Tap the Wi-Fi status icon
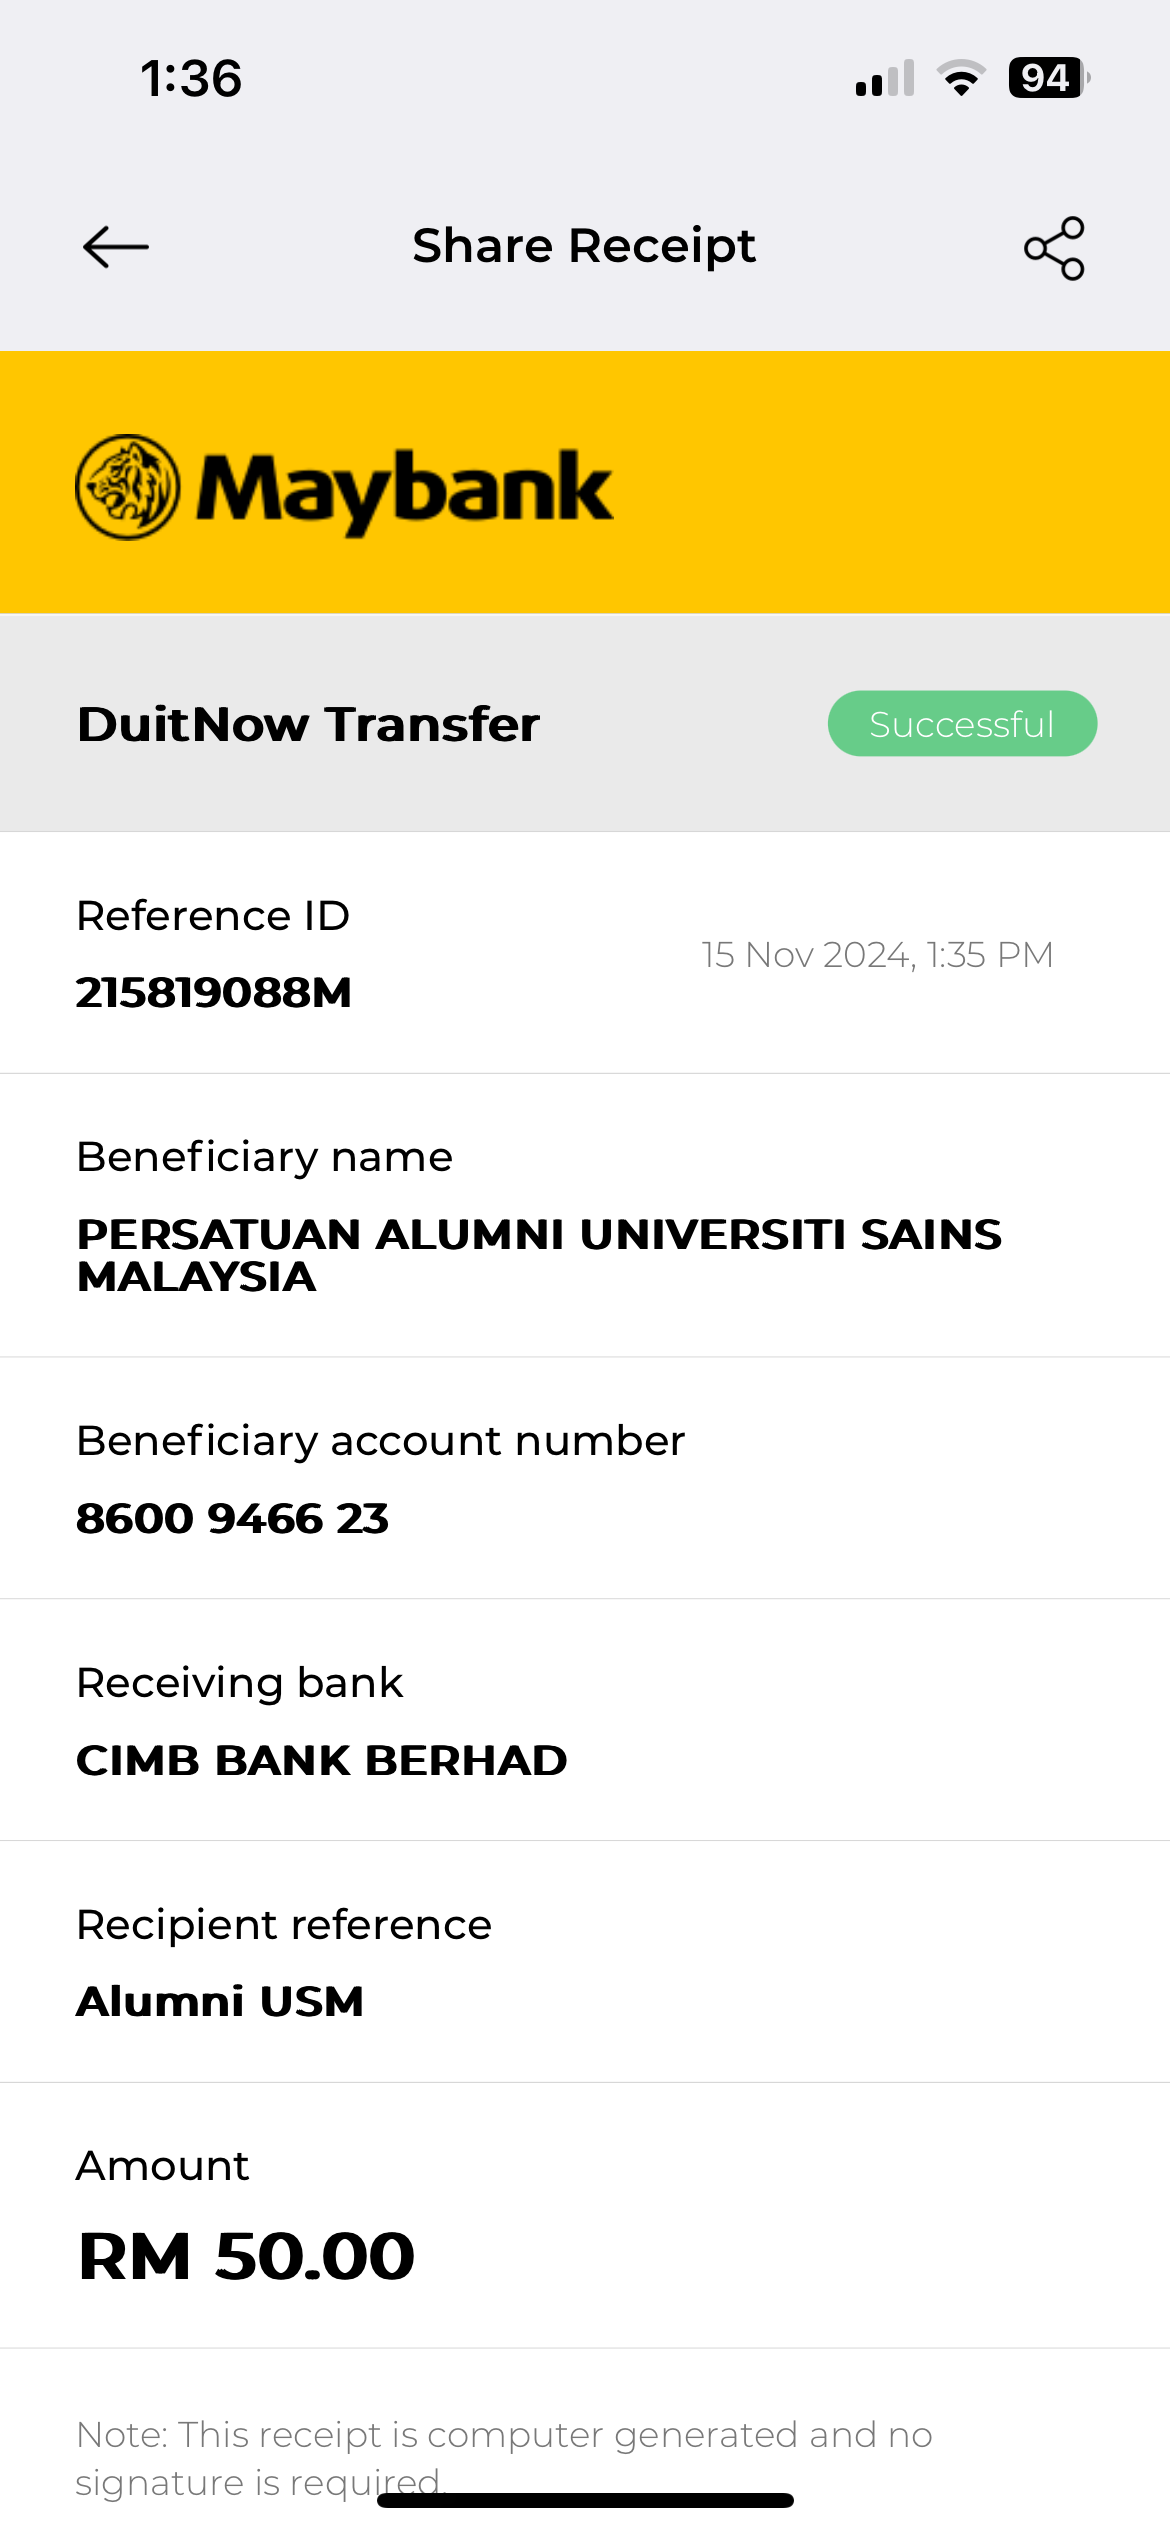The image size is (1170, 2532). tap(961, 78)
